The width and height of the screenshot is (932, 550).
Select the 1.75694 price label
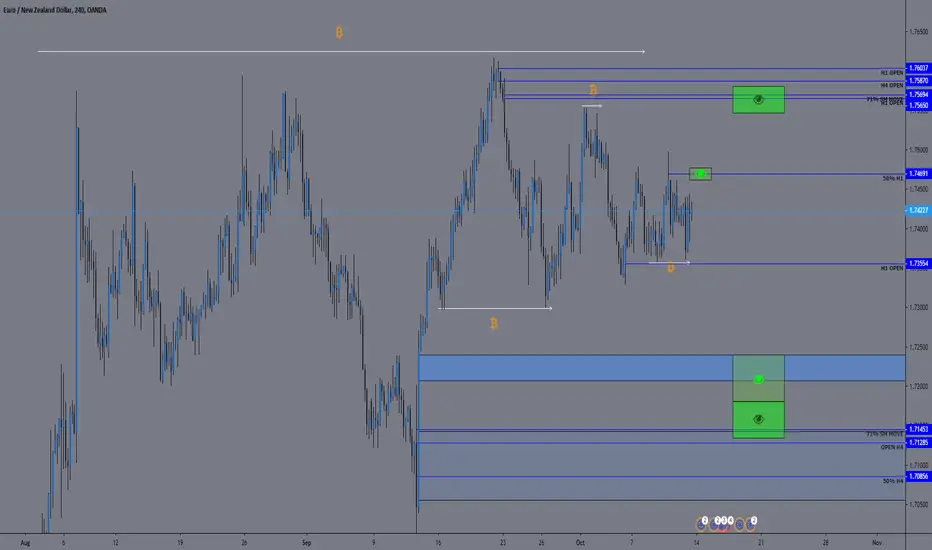point(918,95)
